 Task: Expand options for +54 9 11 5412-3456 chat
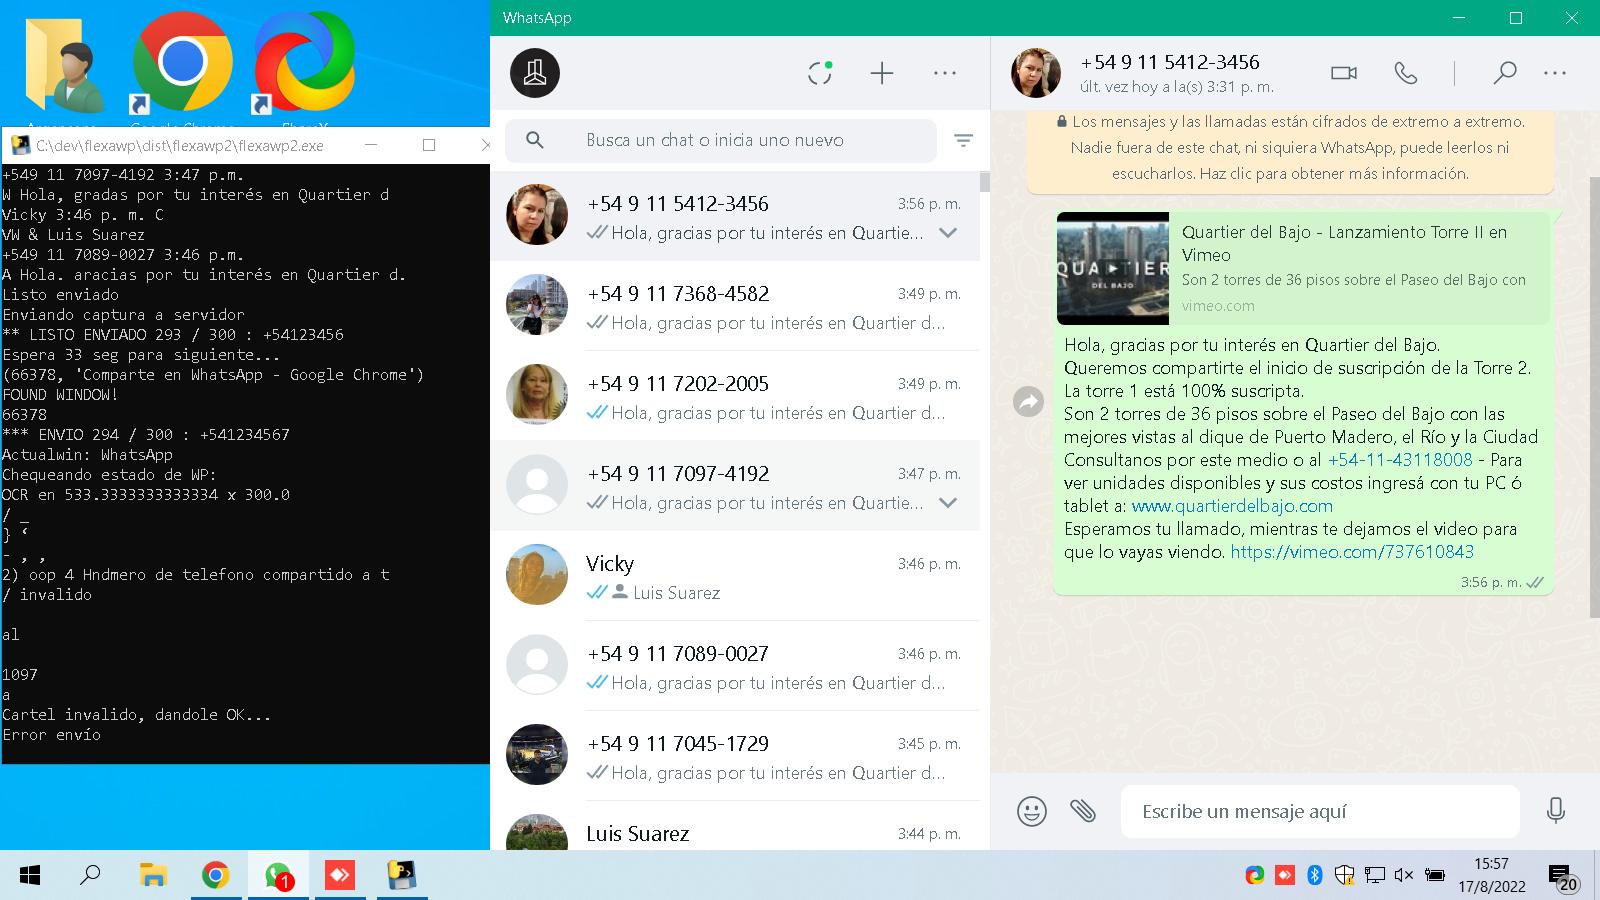point(948,233)
